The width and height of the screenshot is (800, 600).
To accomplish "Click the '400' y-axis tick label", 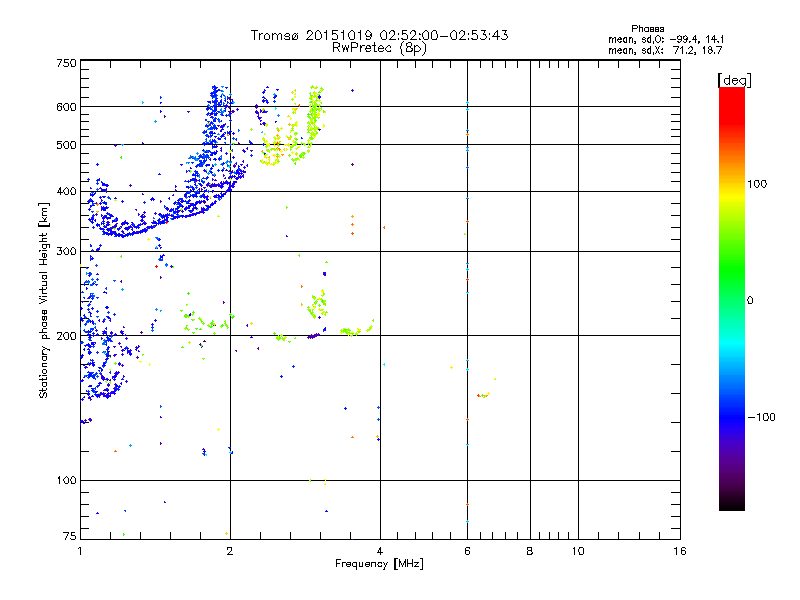I will pos(66,191).
